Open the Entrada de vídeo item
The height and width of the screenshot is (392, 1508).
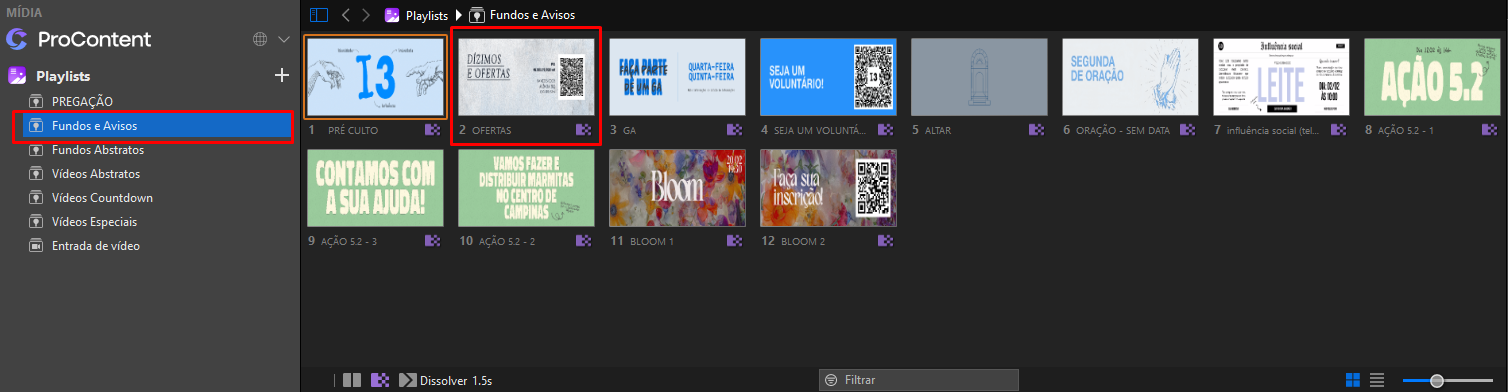click(96, 246)
